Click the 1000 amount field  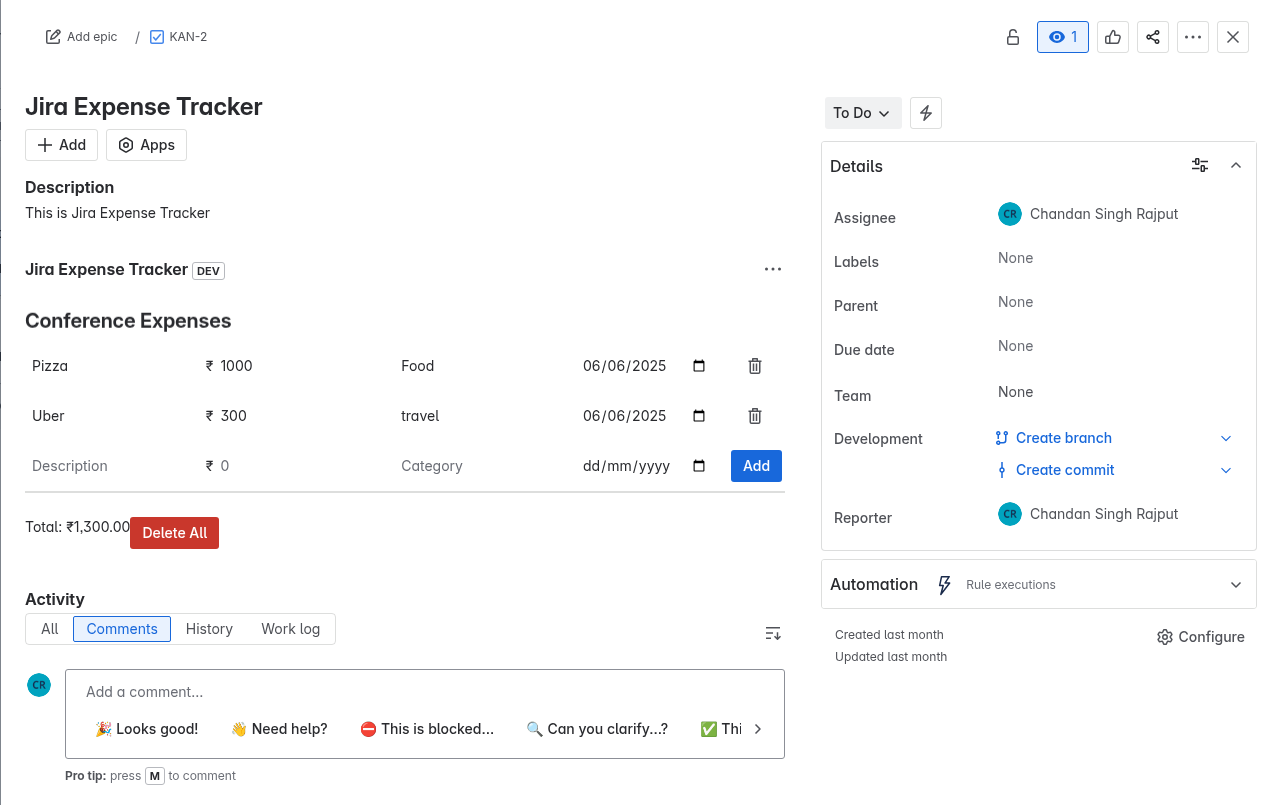click(300, 366)
